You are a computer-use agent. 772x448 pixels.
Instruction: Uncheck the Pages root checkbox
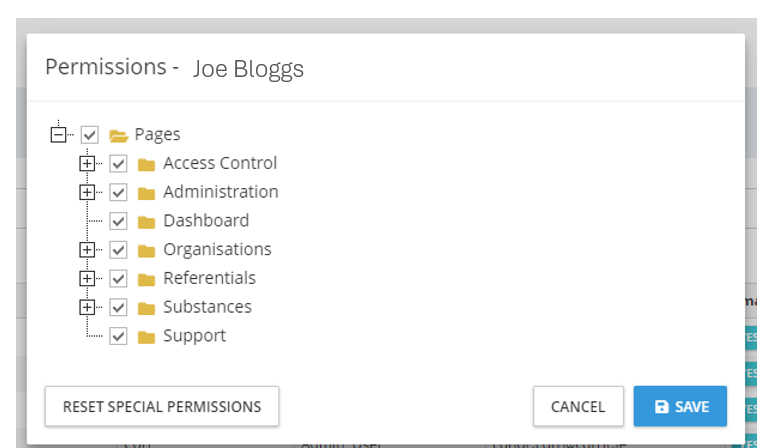(90, 135)
